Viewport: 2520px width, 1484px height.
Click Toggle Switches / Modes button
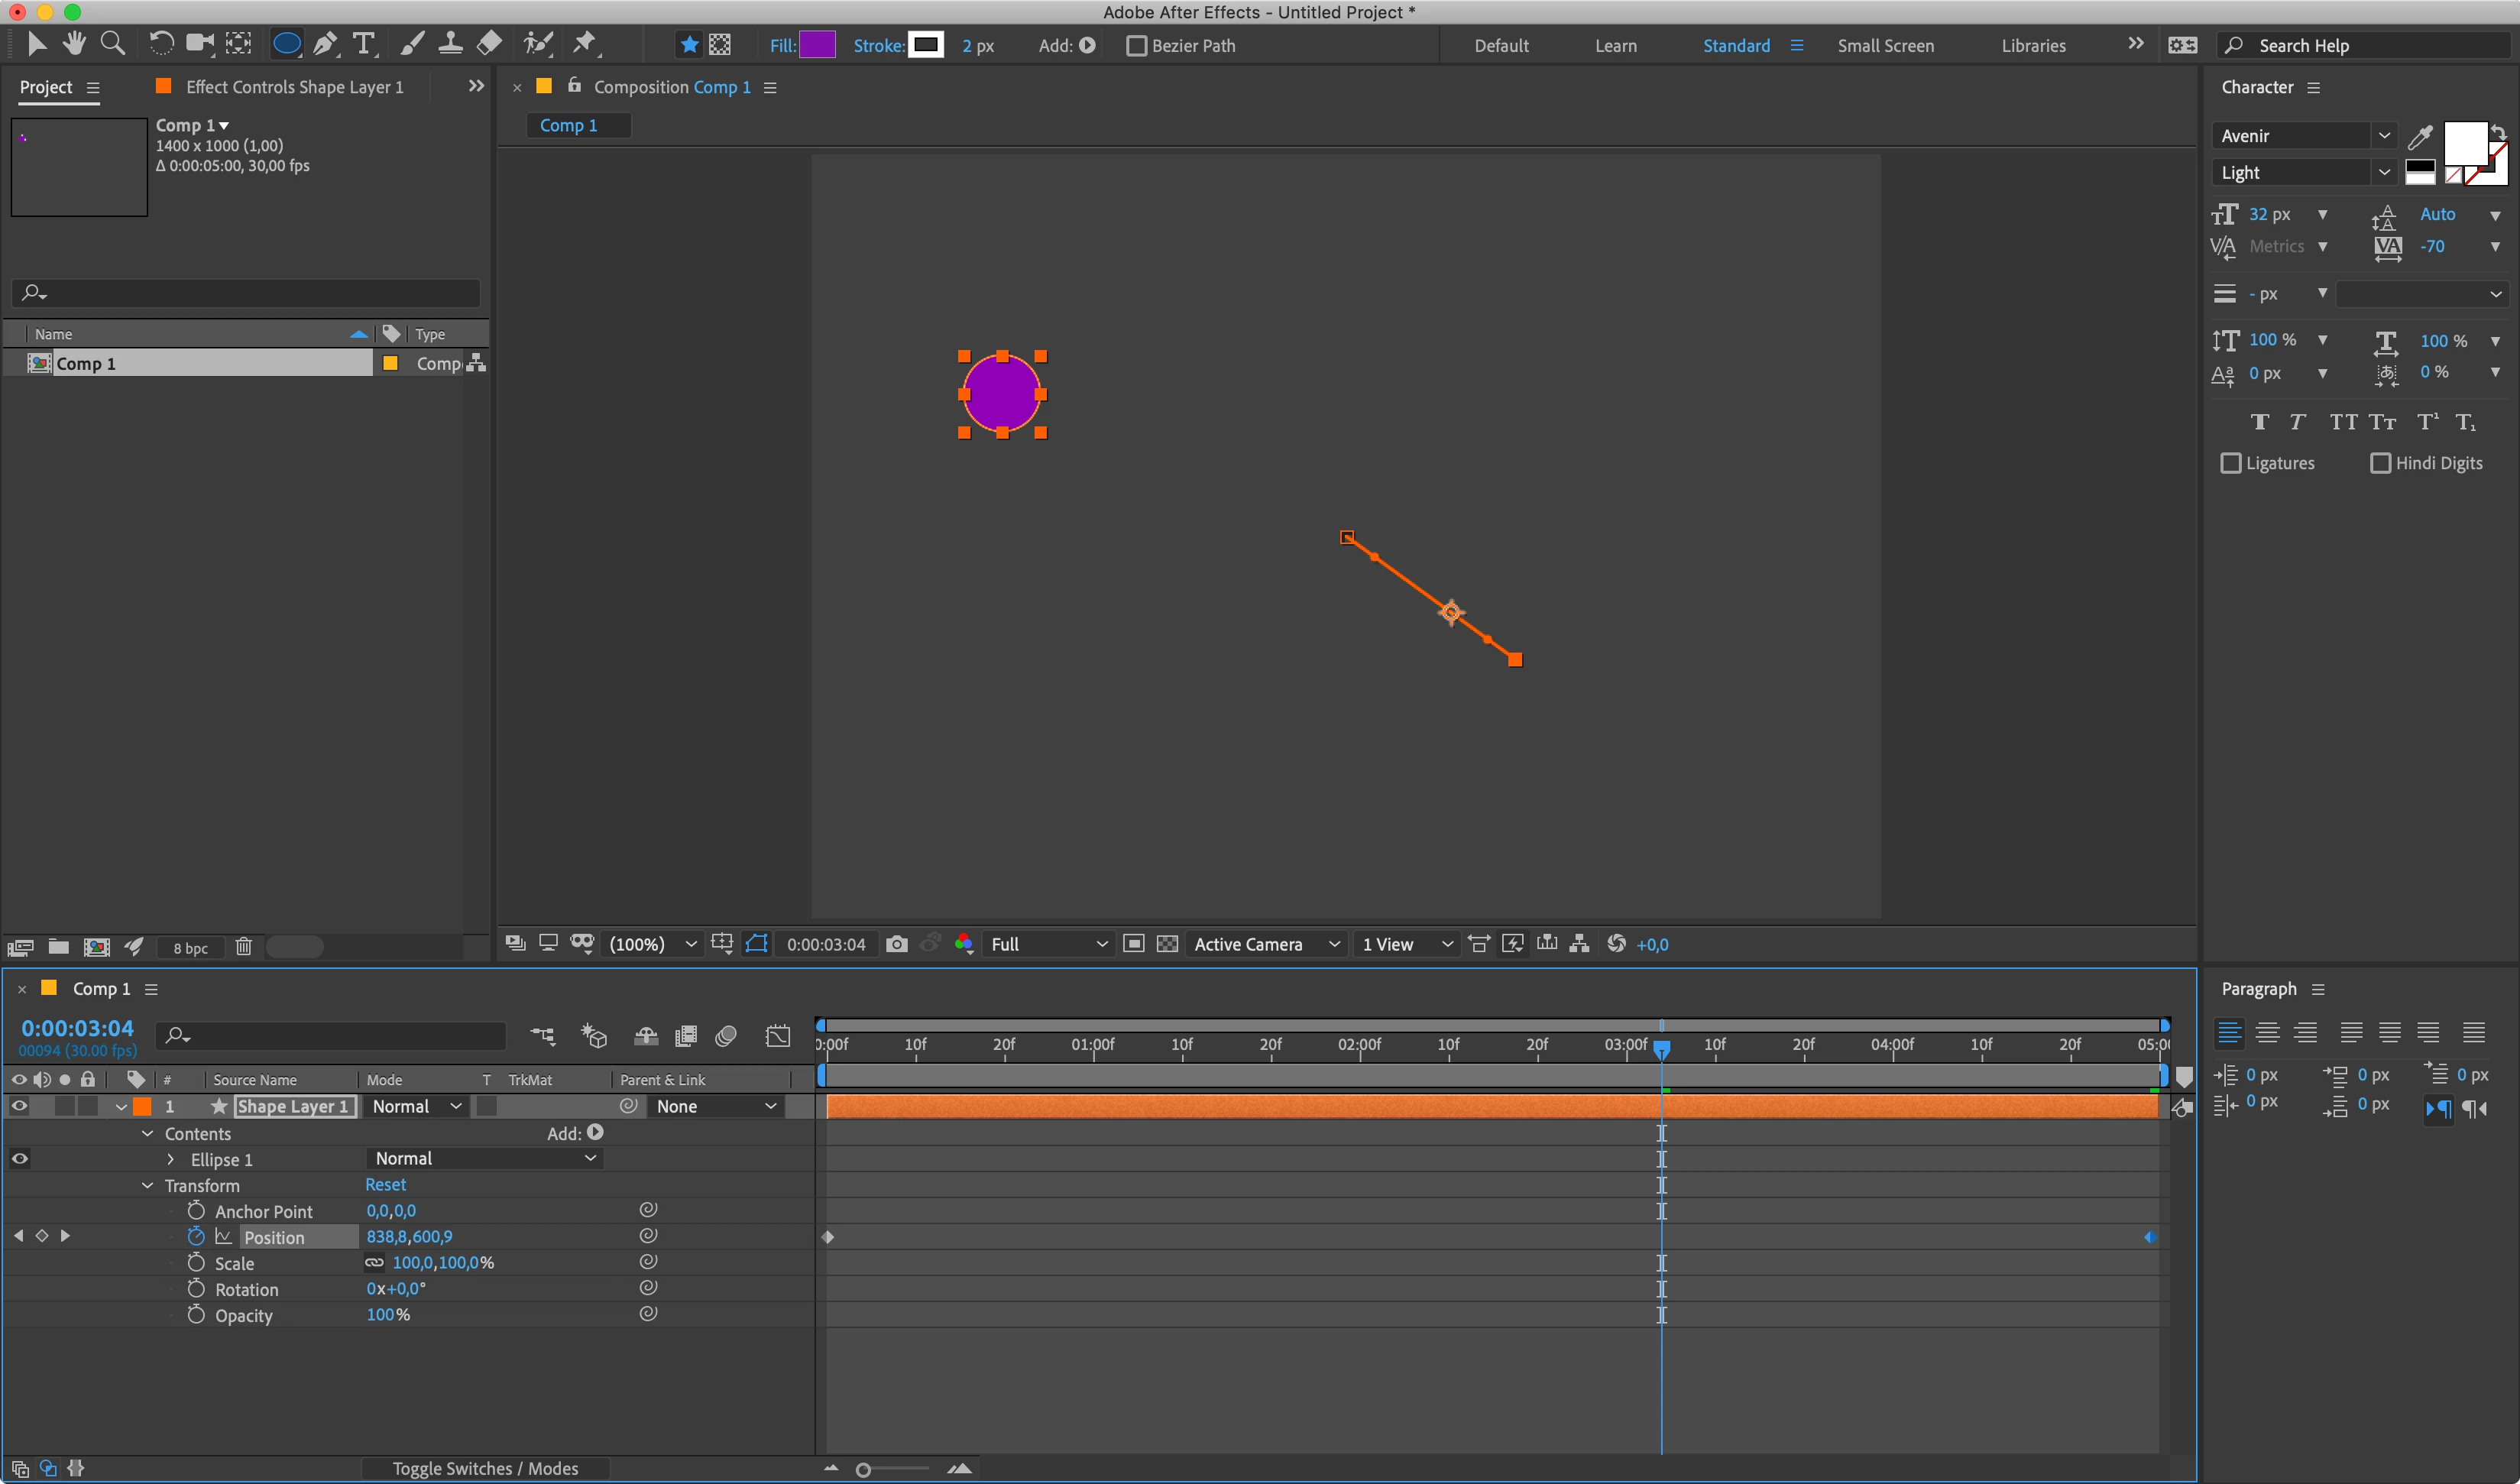[x=485, y=1468]
